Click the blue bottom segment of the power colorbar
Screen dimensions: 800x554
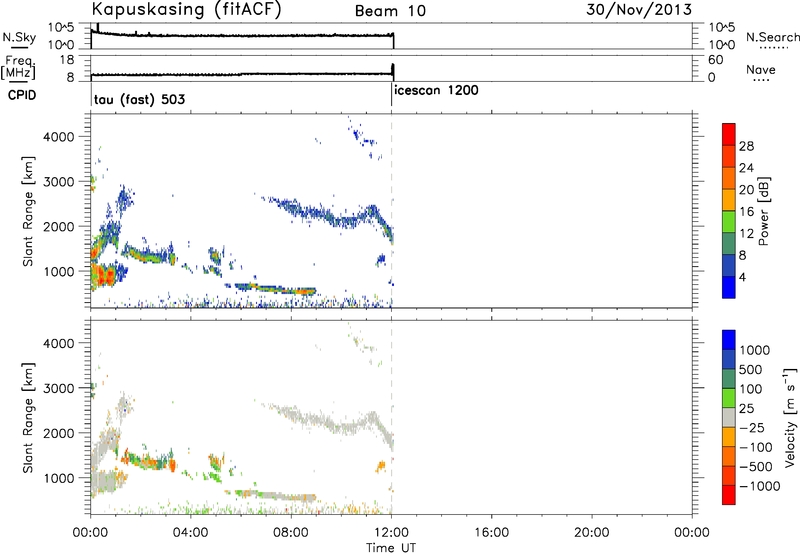(x=729, y=287)
